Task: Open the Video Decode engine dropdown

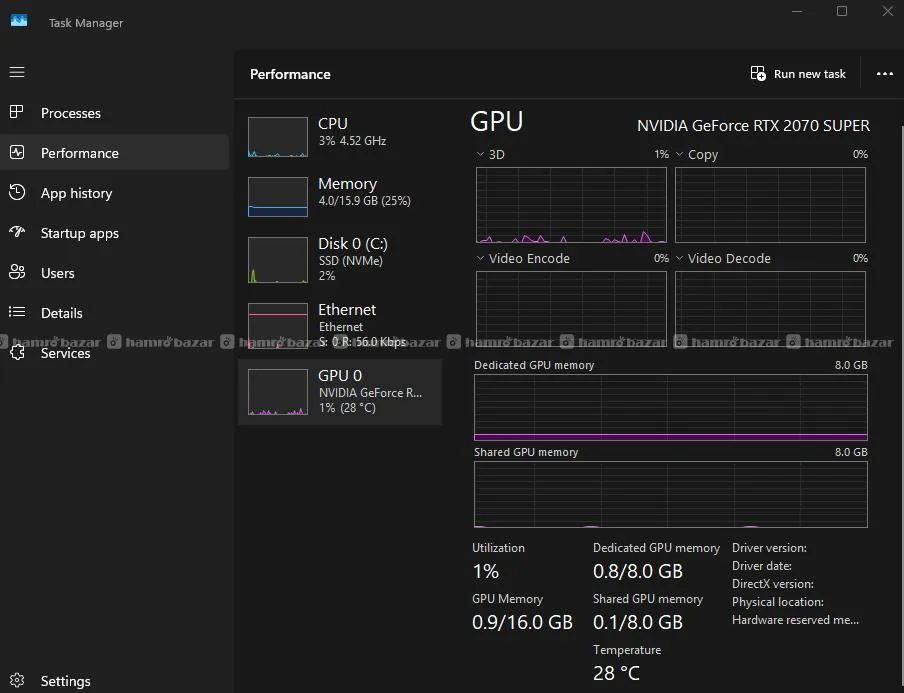Action: pyautogui.click(x=679, y=258)
